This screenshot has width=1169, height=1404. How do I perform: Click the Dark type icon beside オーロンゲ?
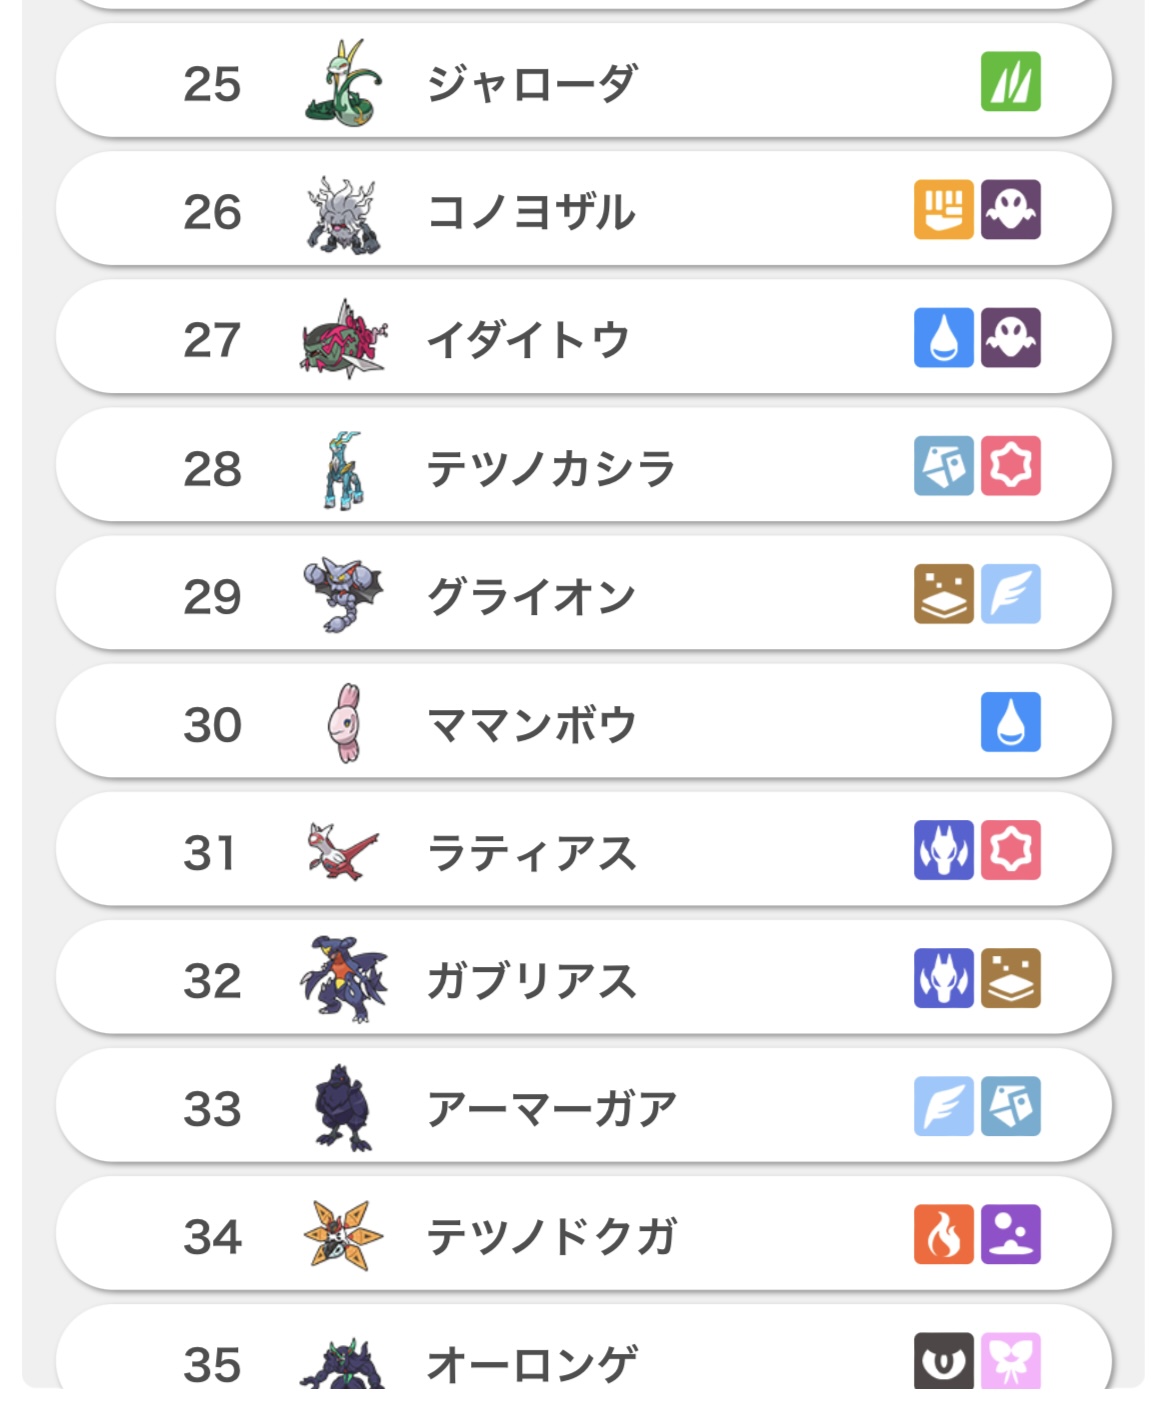point(943,1360)
